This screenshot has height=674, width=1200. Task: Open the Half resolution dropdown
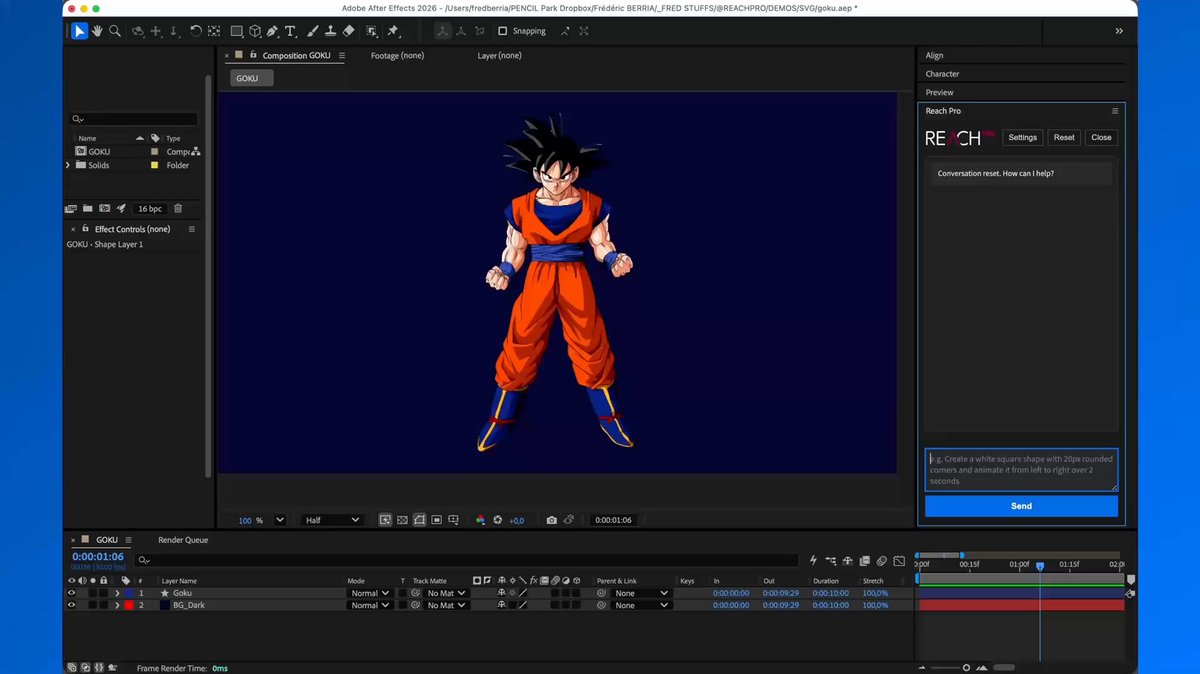click(332, 520)
